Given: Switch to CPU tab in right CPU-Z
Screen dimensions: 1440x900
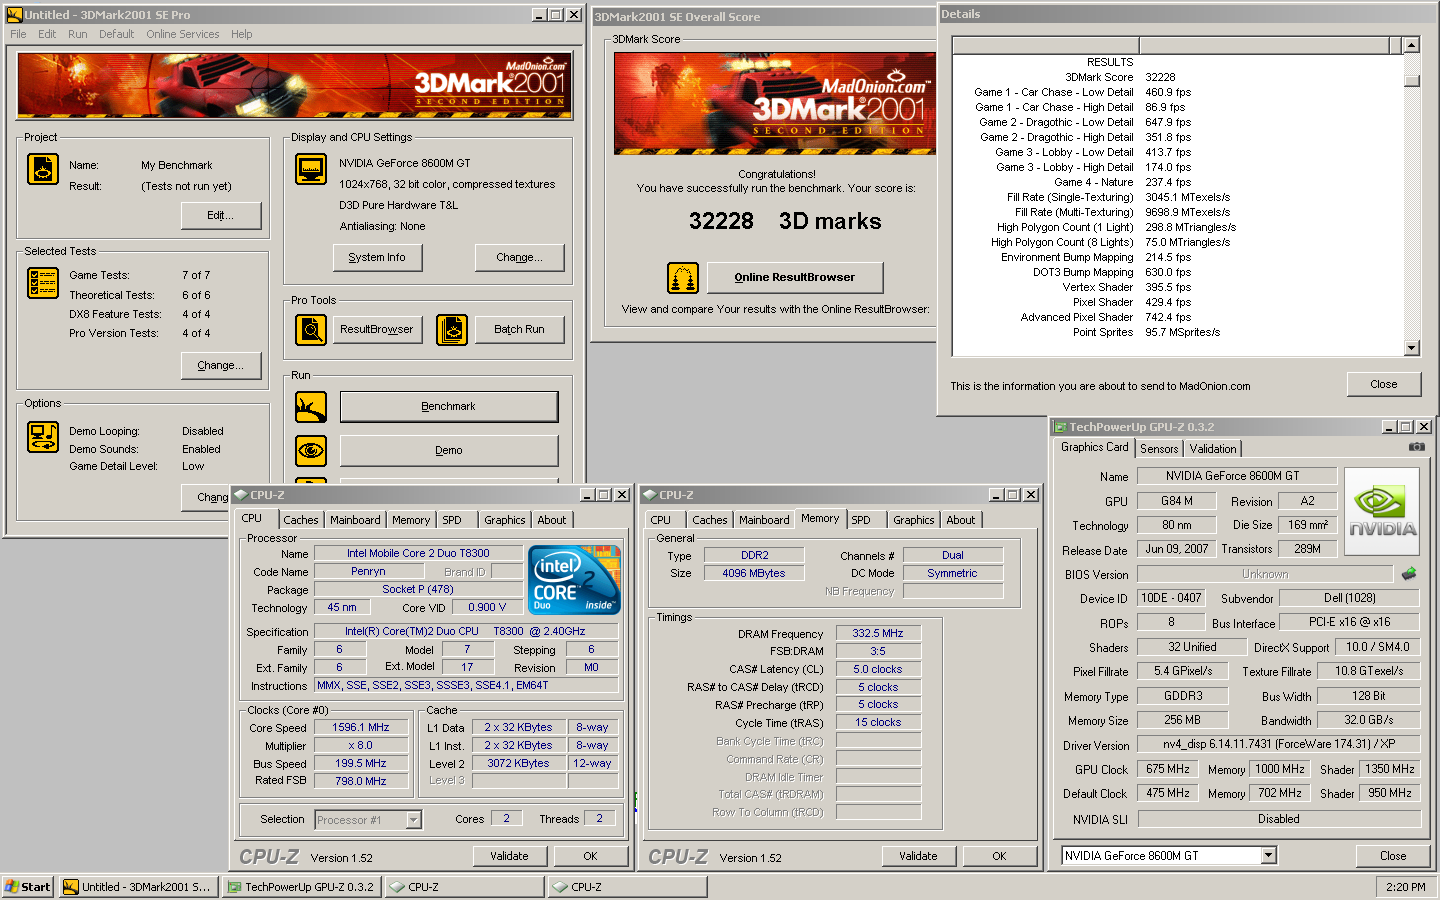Looking at the screenshot, I should pos(661,520).
